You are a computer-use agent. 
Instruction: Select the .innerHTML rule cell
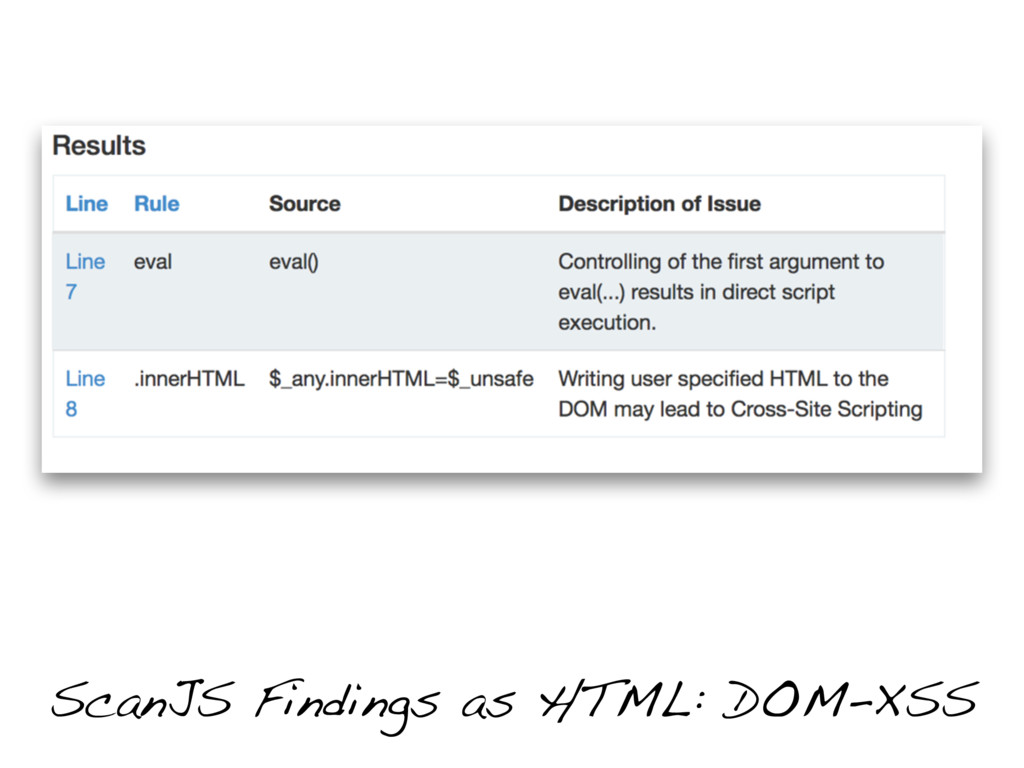[189, 379]
